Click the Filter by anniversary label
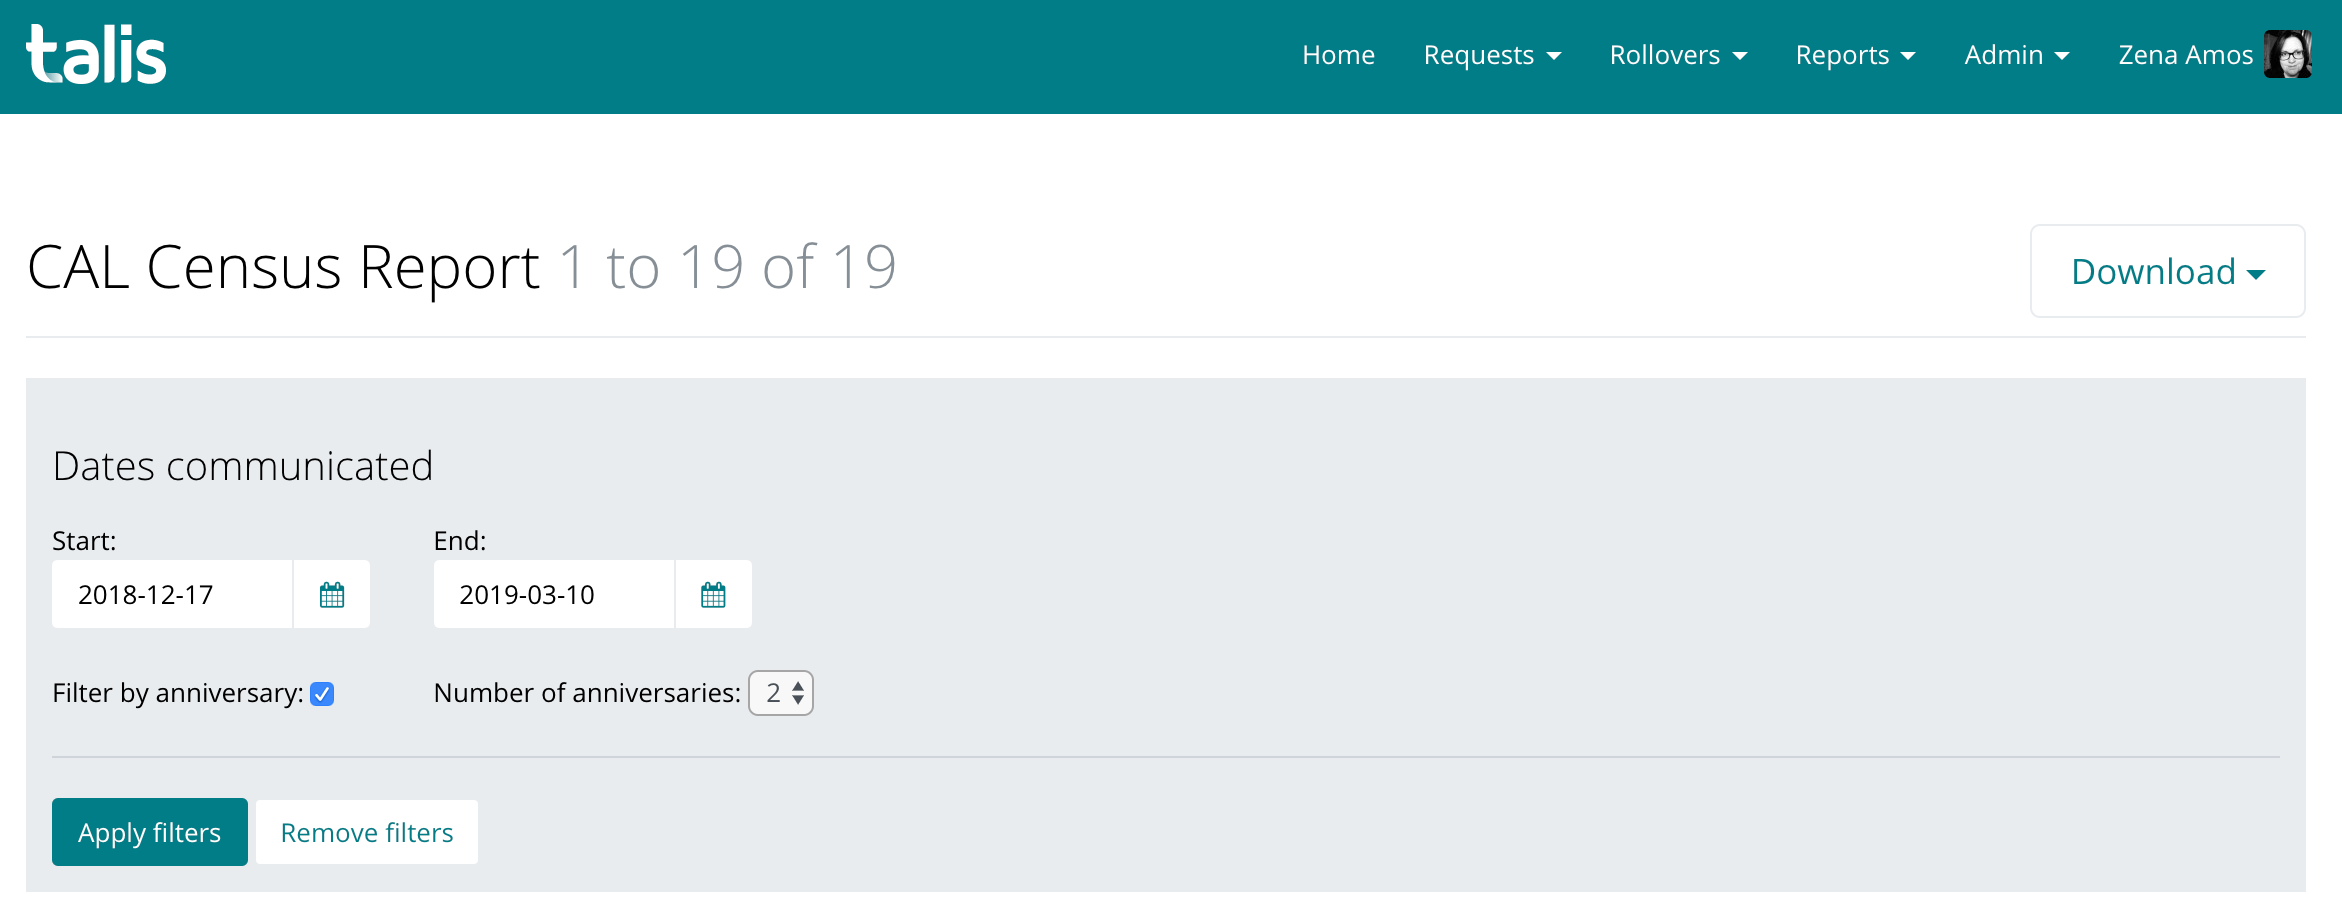The height and width of the screenshot is (922, 2342). click(x=178, y=693)
